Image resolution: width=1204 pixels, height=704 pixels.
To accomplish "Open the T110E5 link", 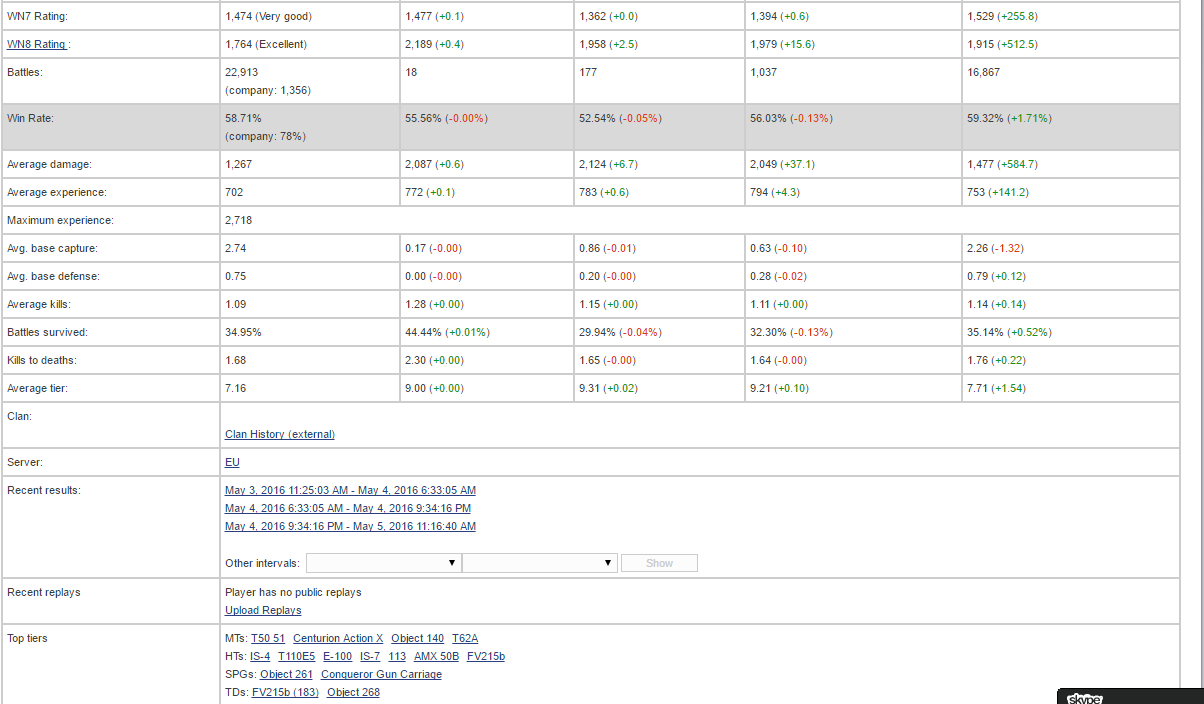I will click(297, 656).
